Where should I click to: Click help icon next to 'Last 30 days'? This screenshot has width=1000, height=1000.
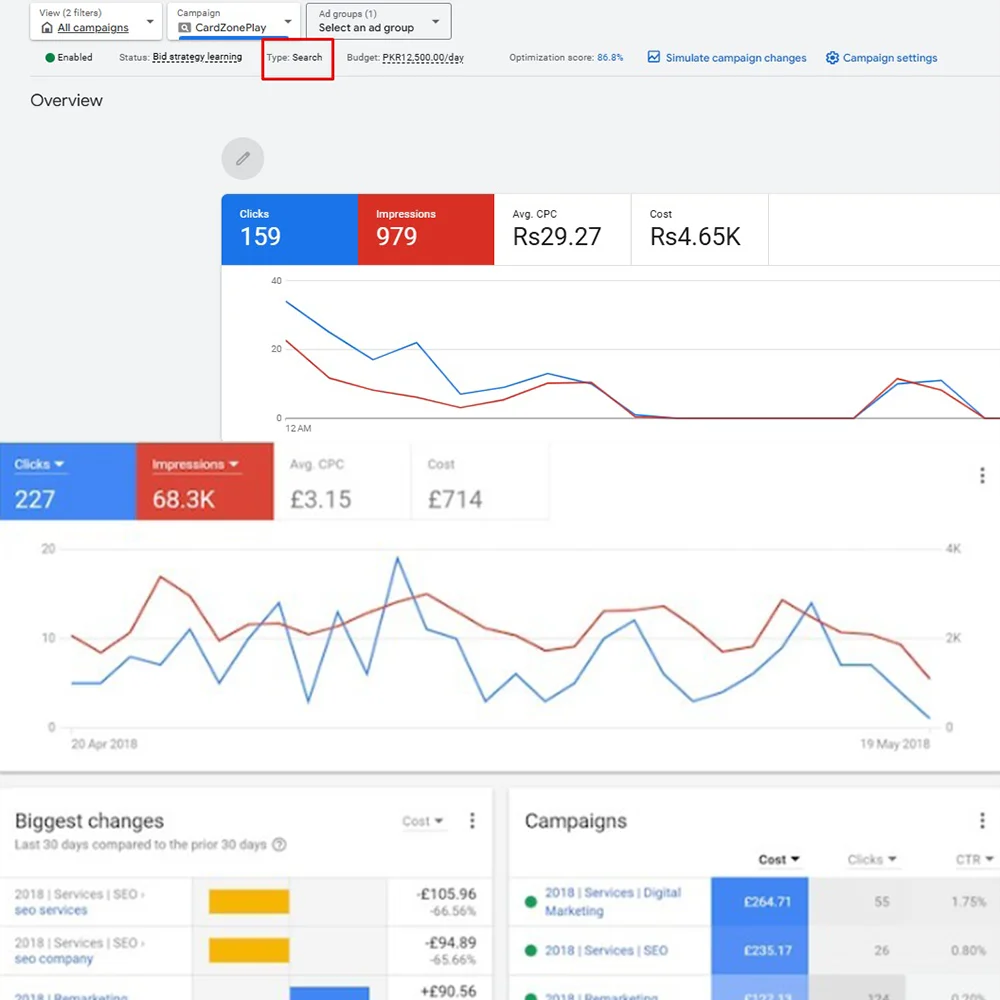[279, 845]
